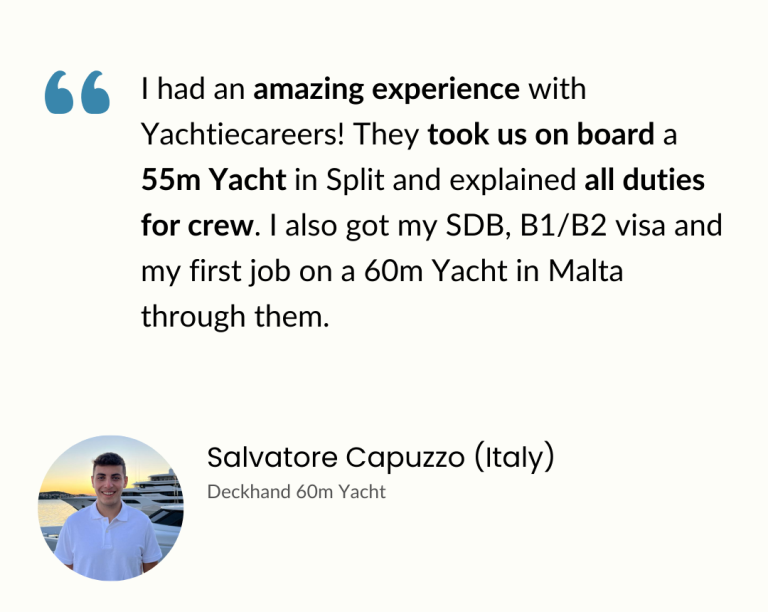This screenshot has height=612, width=768.
Task: Click the closing words through them
Action: pos(235,317)
